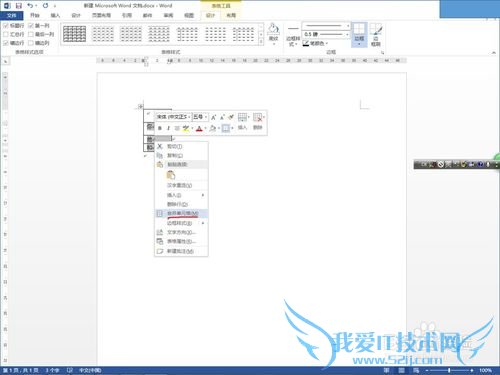The width and height of the screenshot is (500, 375).
Task: Click the print layout view icon in the status bar
Action: tap(401, 370)
